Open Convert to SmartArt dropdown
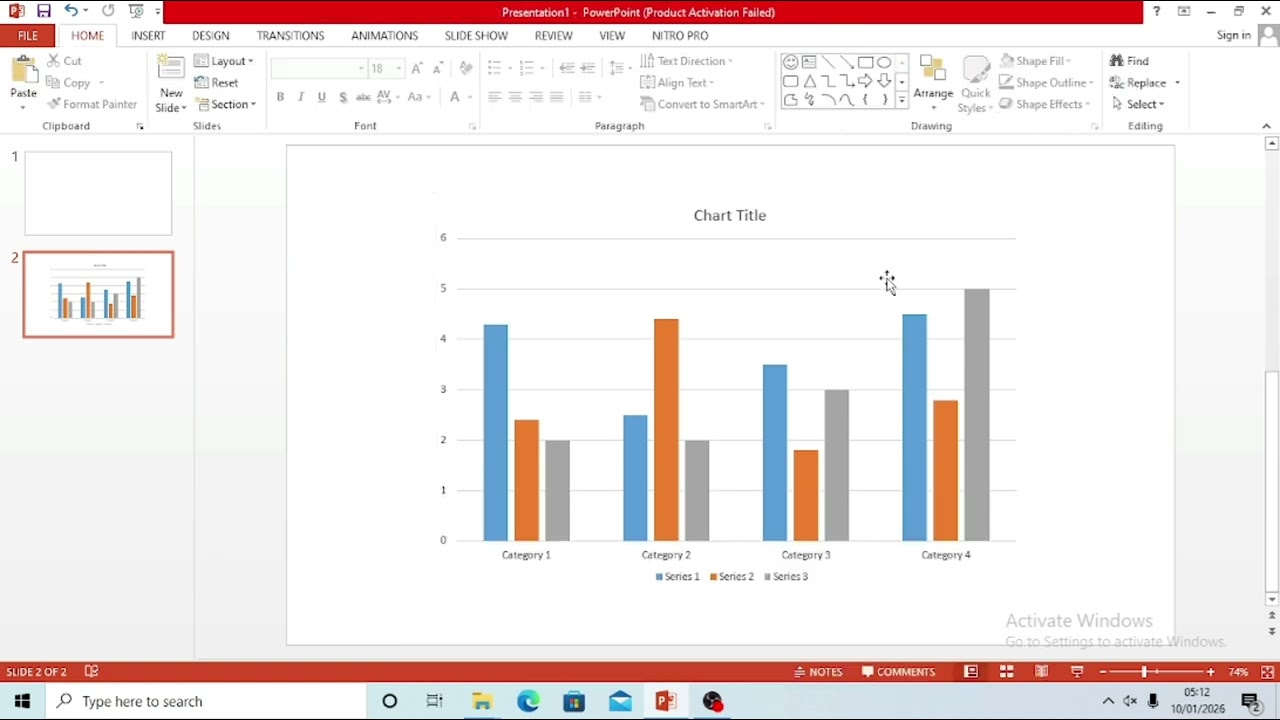The width and height of the screenshot is (1280, 720). 702,104
